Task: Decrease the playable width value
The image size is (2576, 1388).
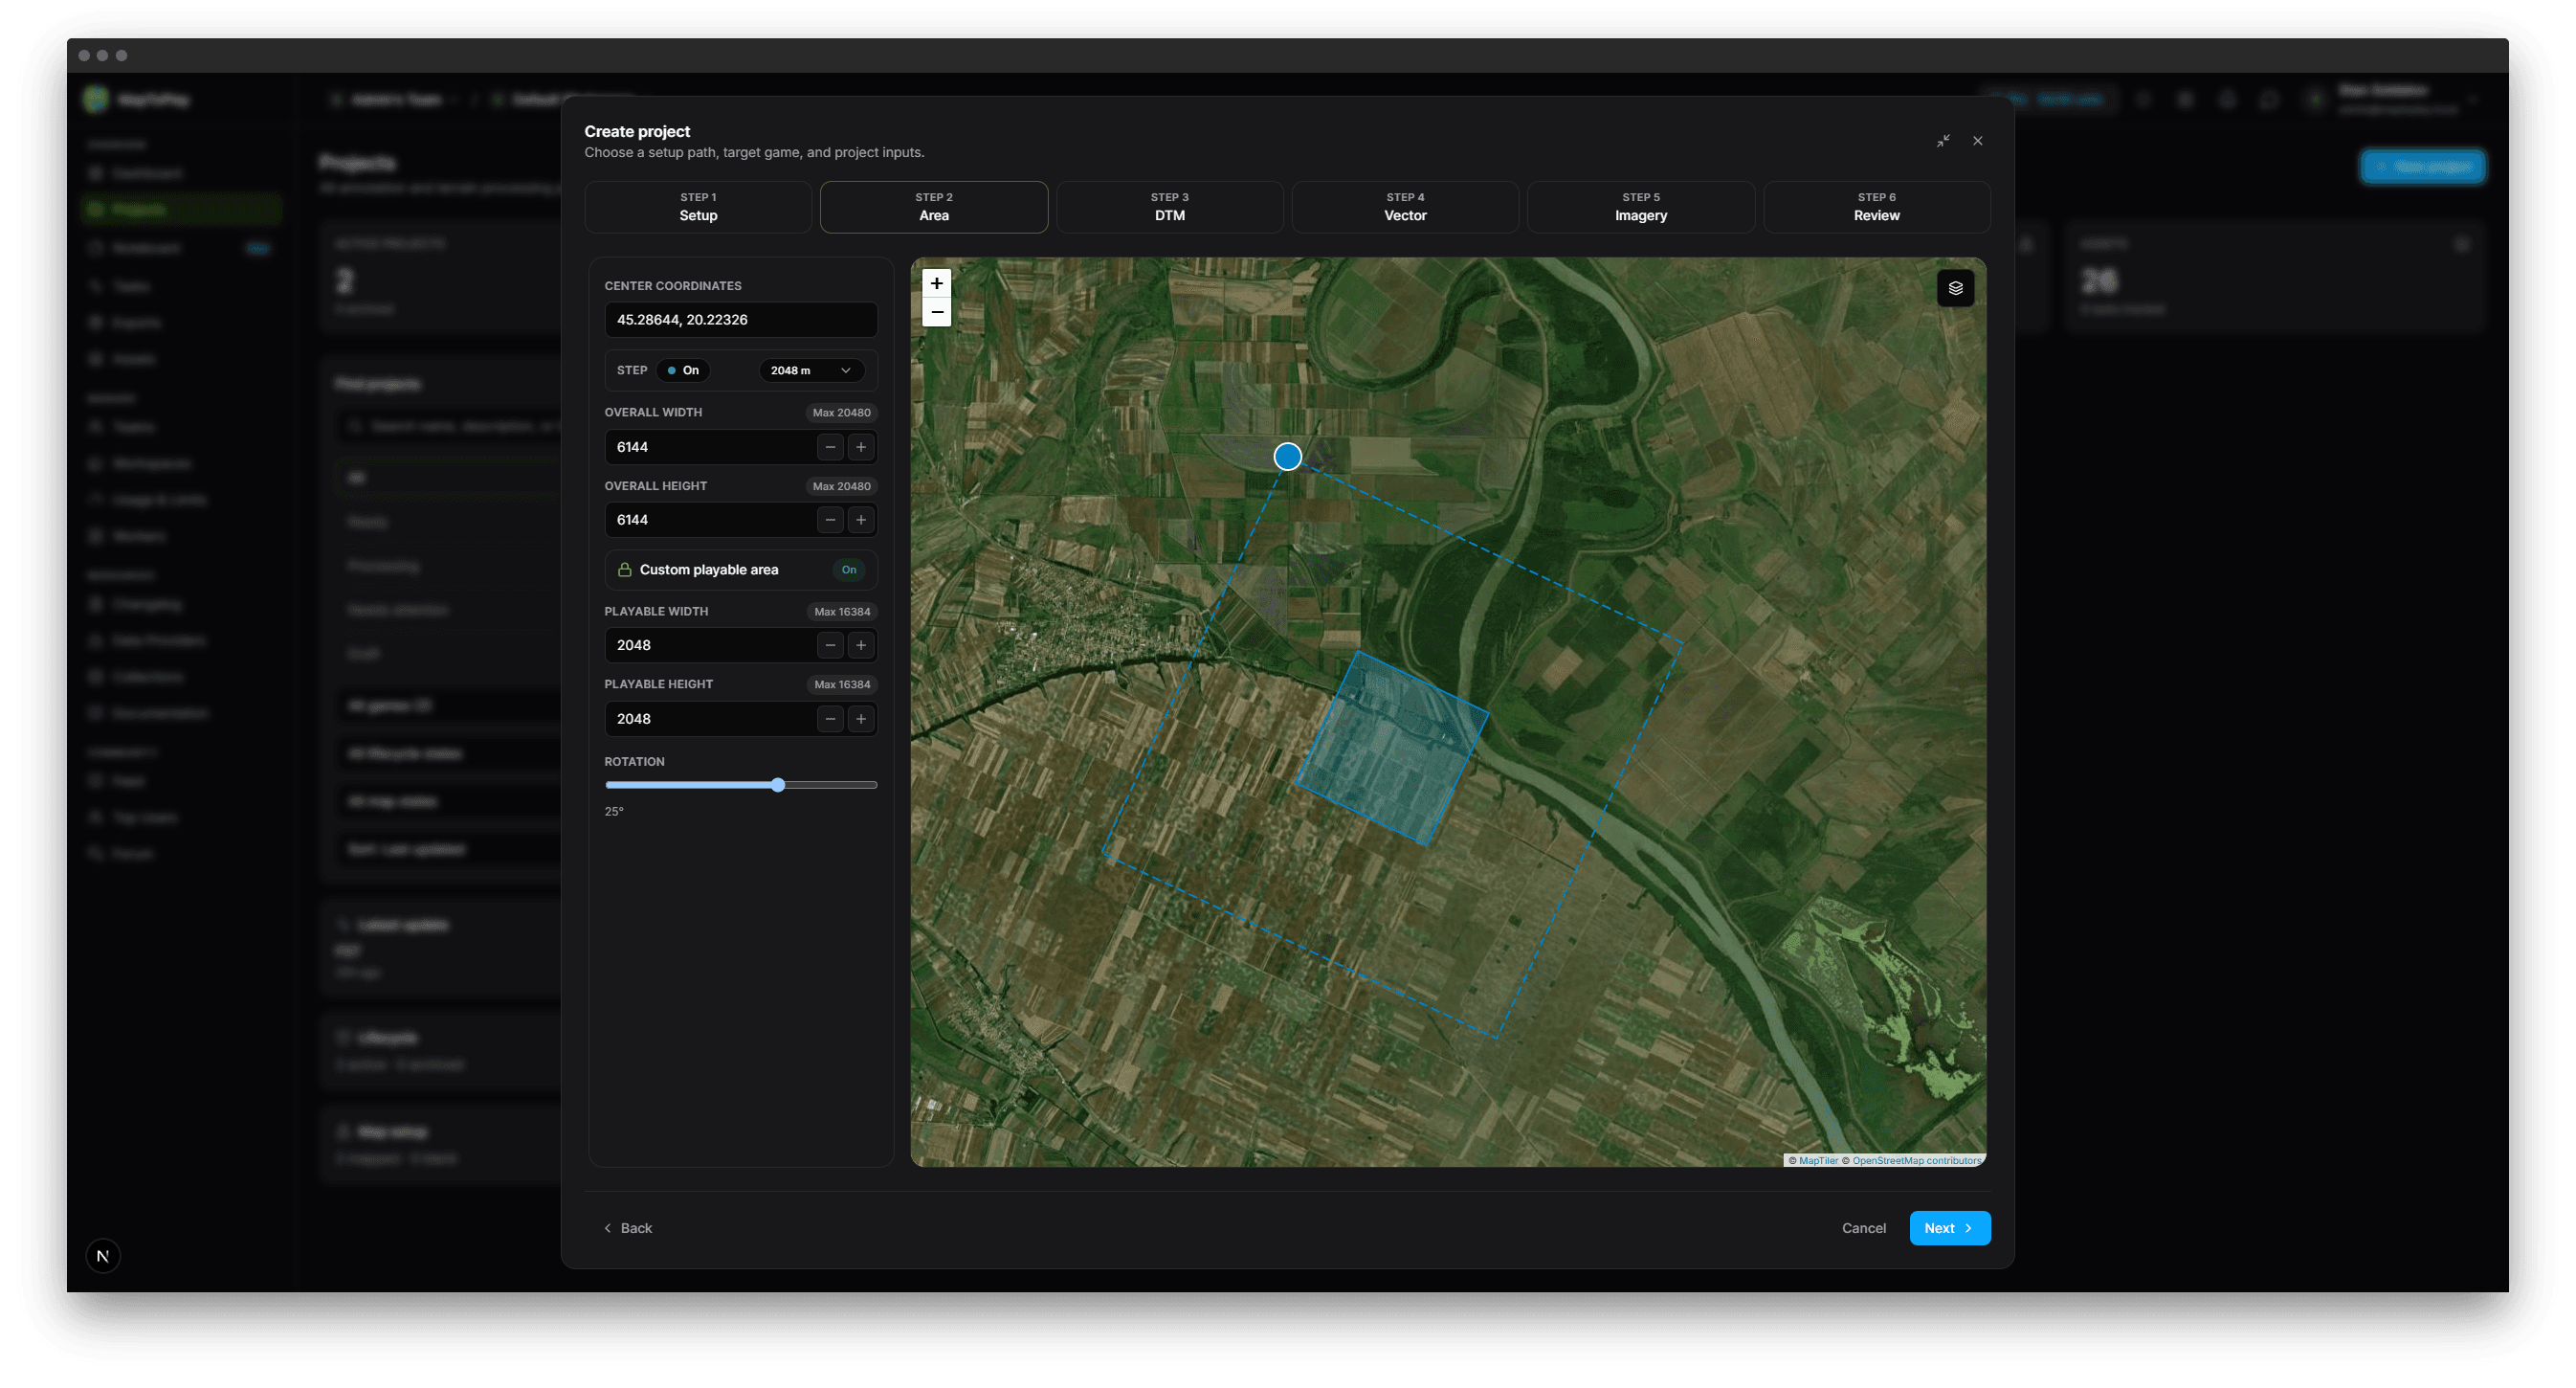Action: click(830, 645)
